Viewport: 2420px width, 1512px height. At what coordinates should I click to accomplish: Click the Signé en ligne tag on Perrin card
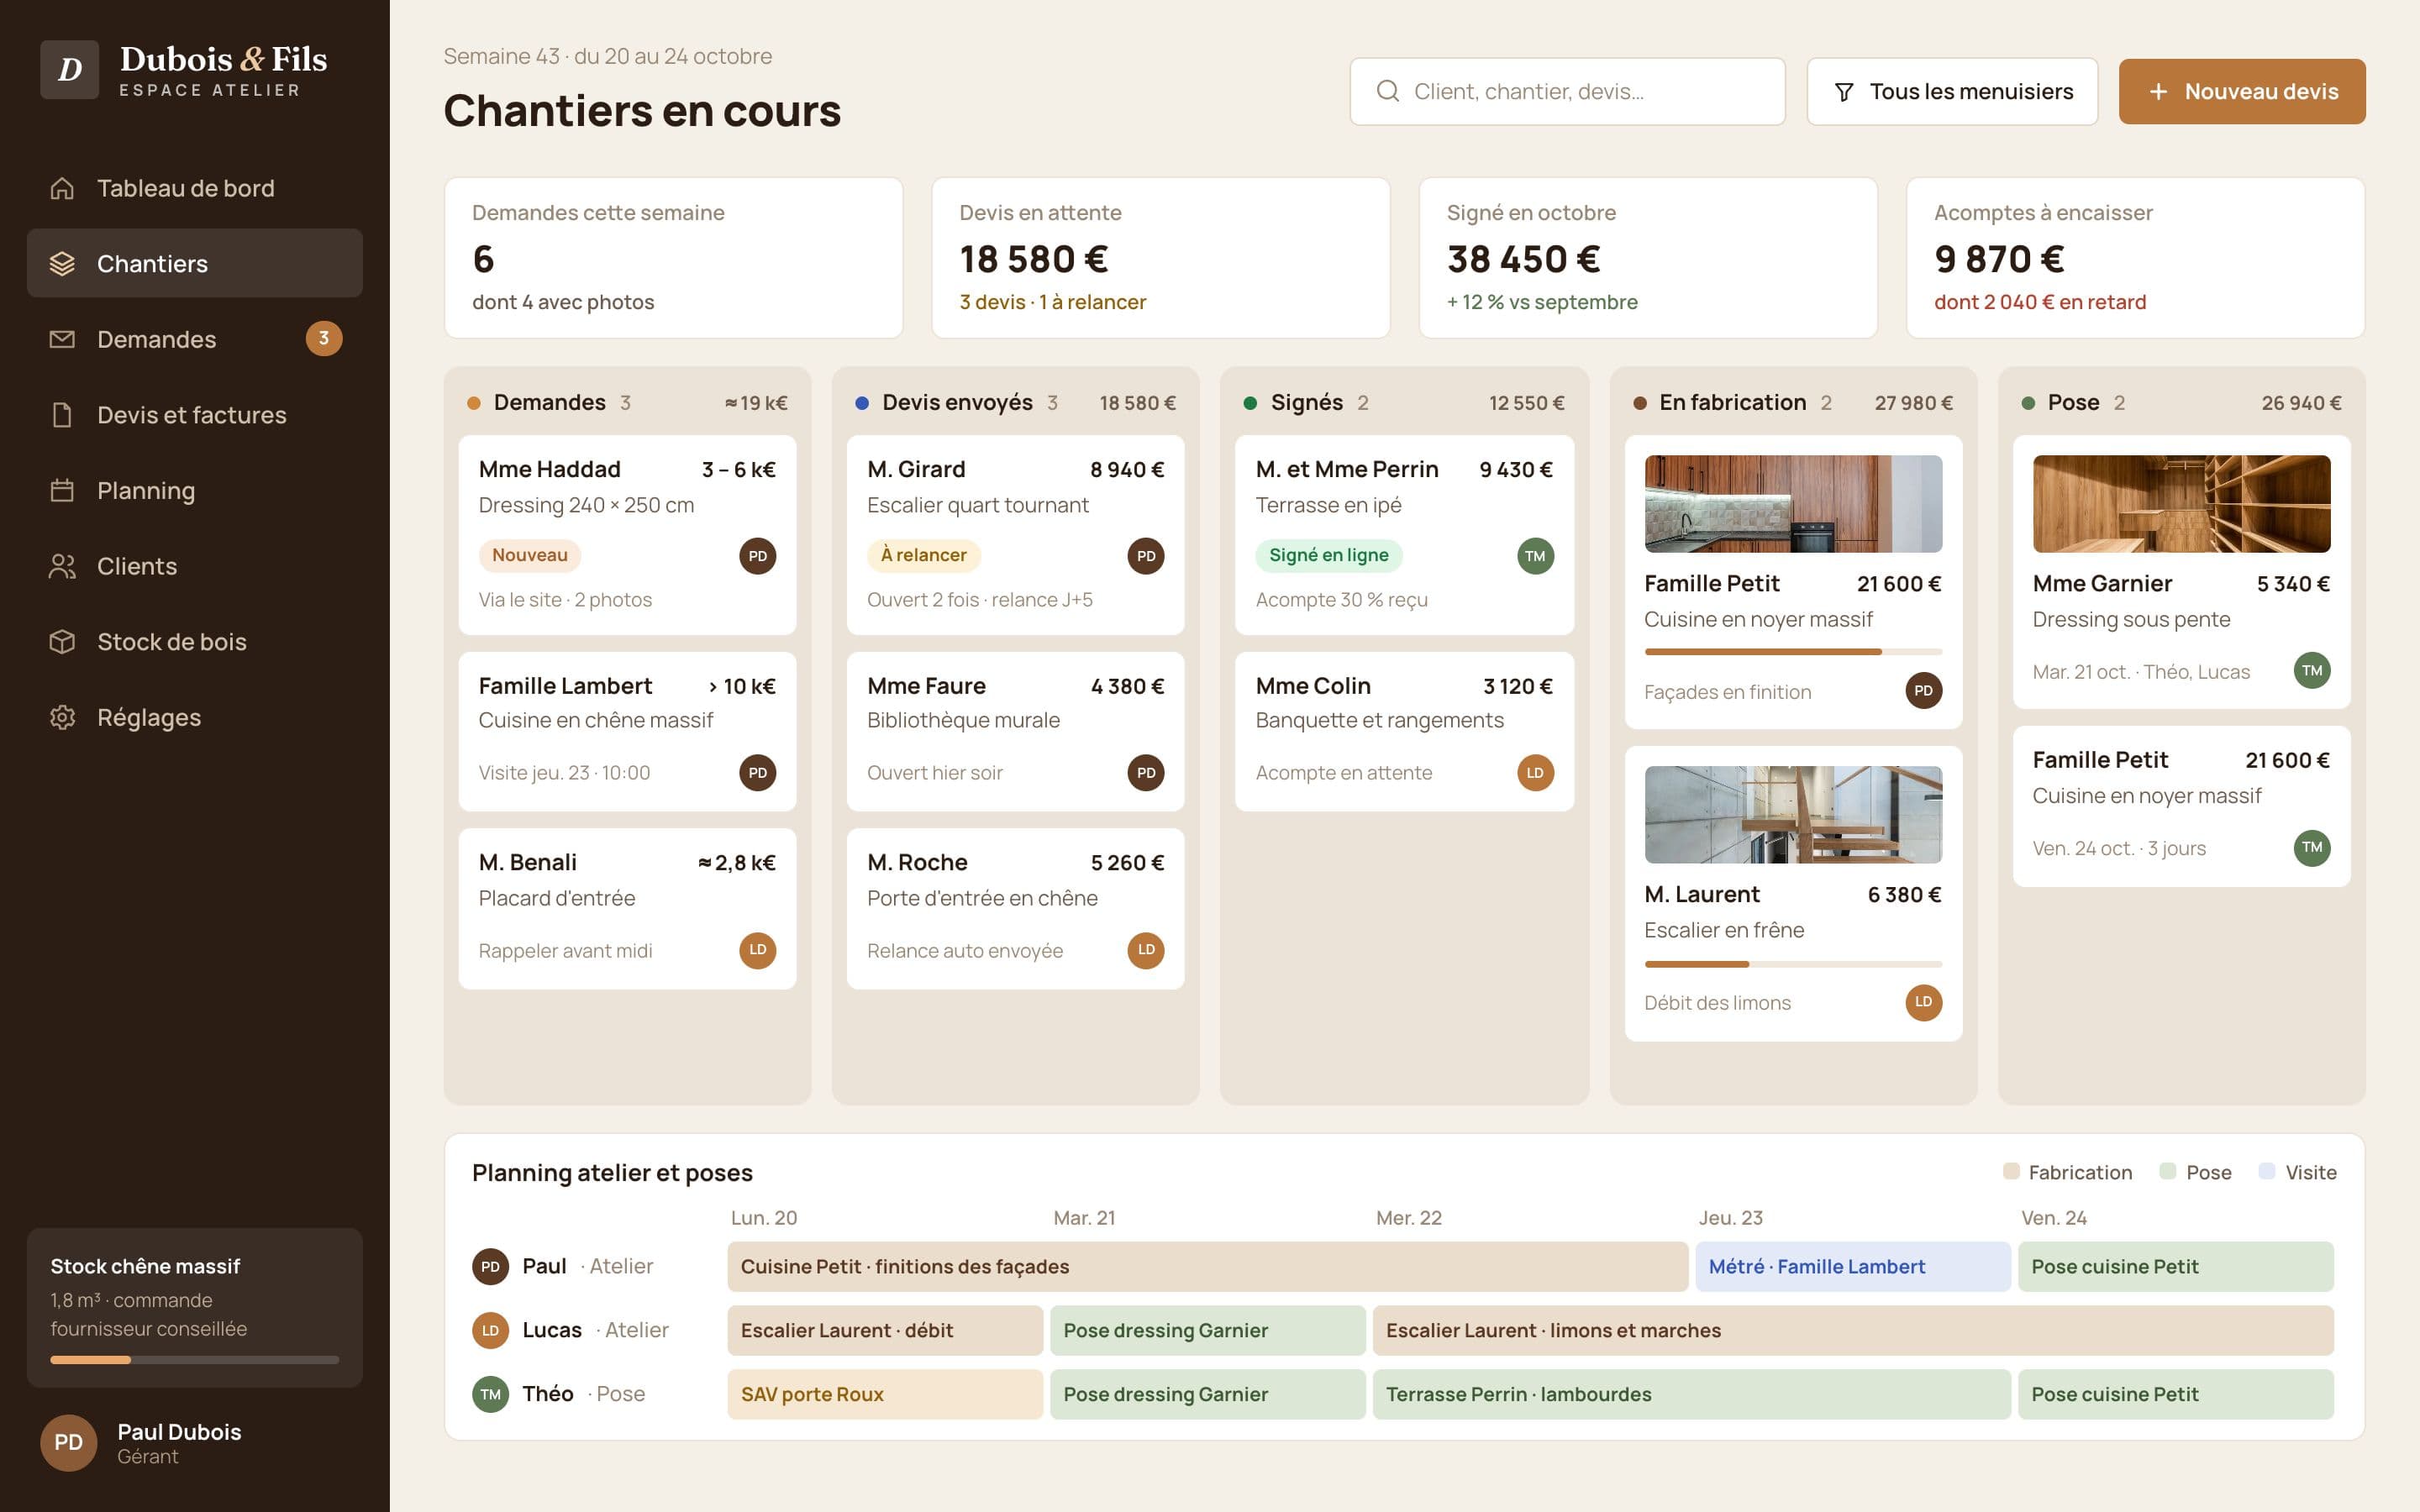[1329, 555]
